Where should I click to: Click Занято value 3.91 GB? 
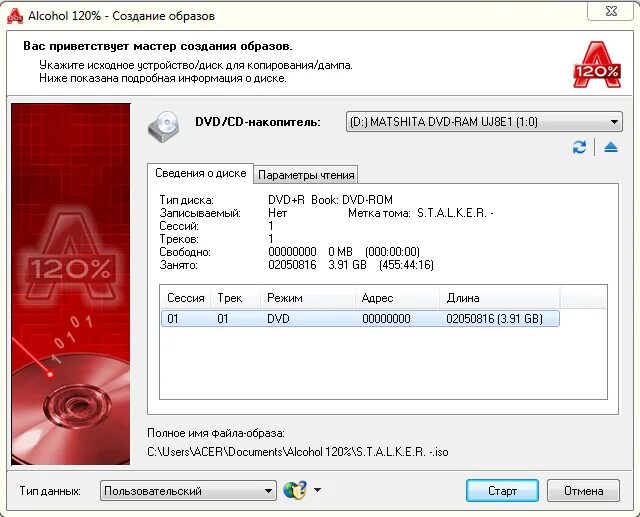347,265
